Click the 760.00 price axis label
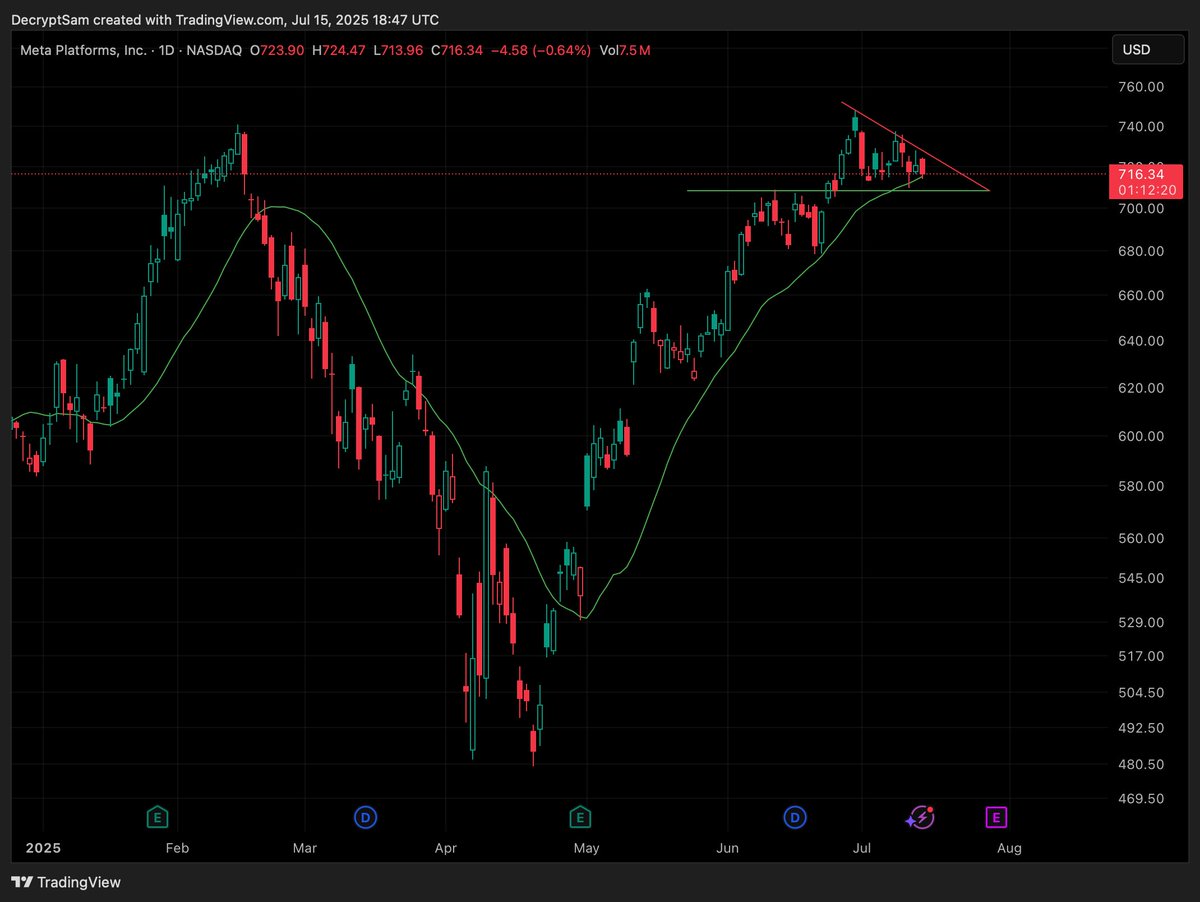1200x902 pixels. click(1141, 87)
